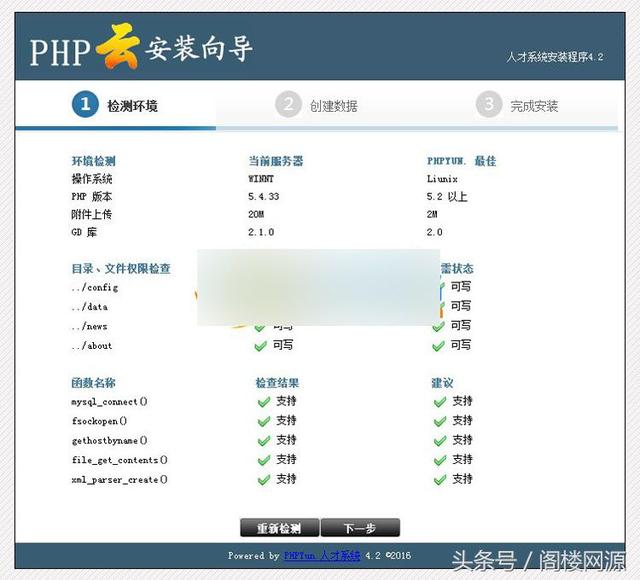Click the gethostbyname() function name
Viewport: 640px width, 580px height.
109,440
